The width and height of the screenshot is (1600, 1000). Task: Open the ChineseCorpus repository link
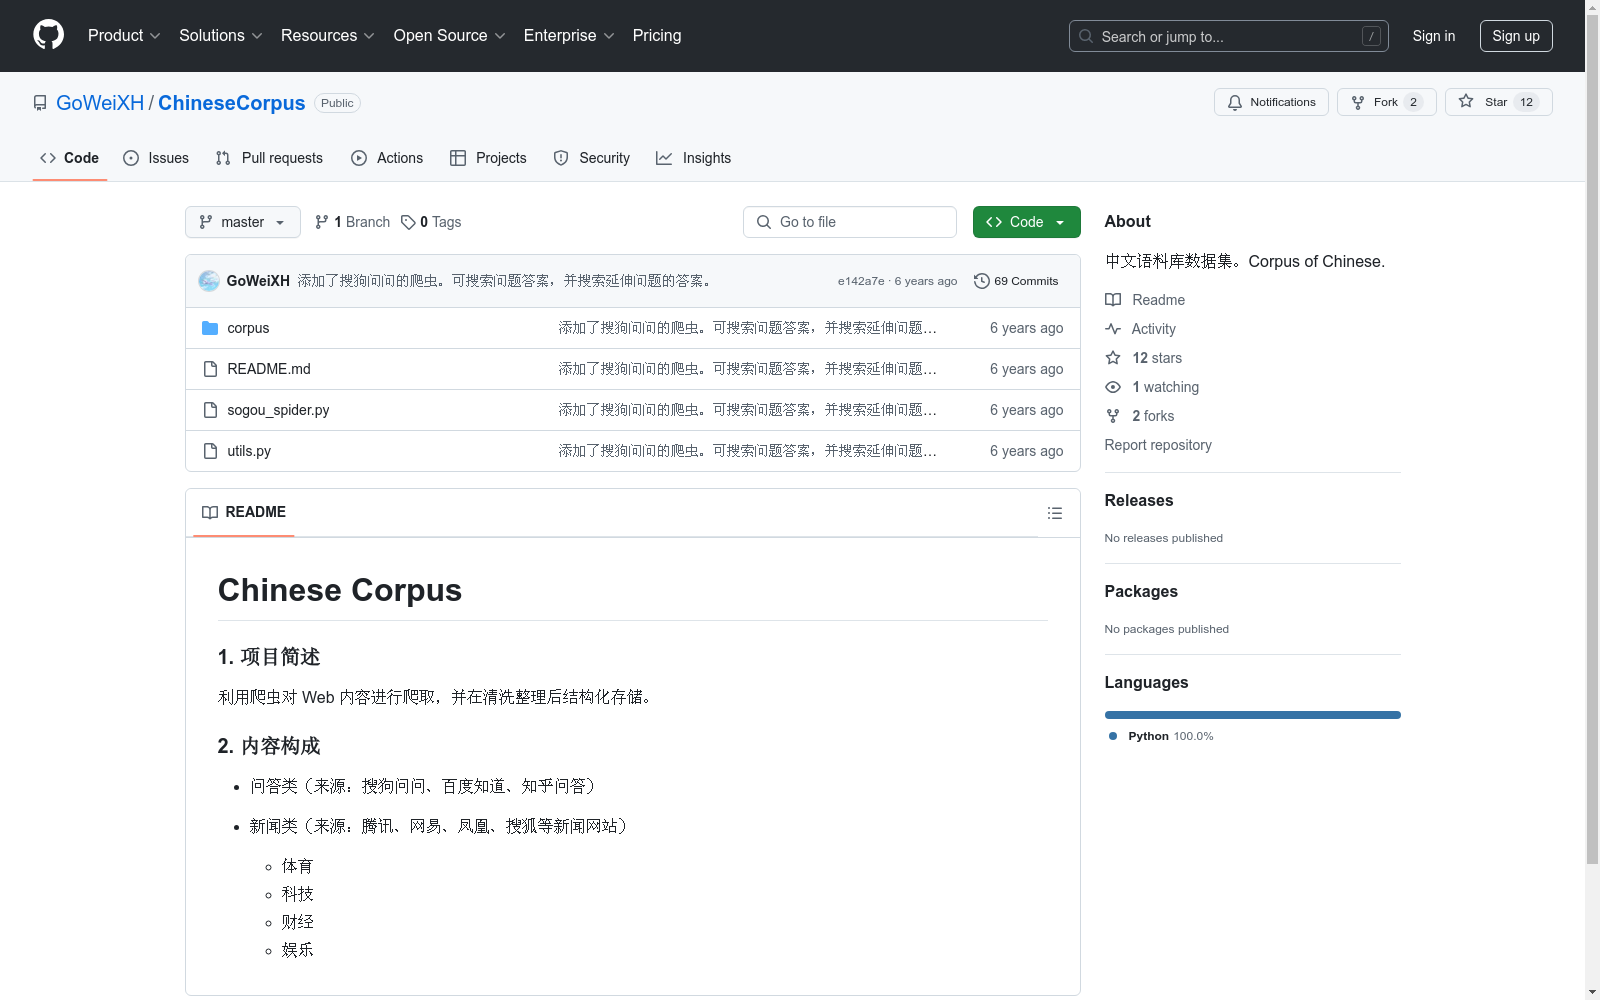pos(232,103)
